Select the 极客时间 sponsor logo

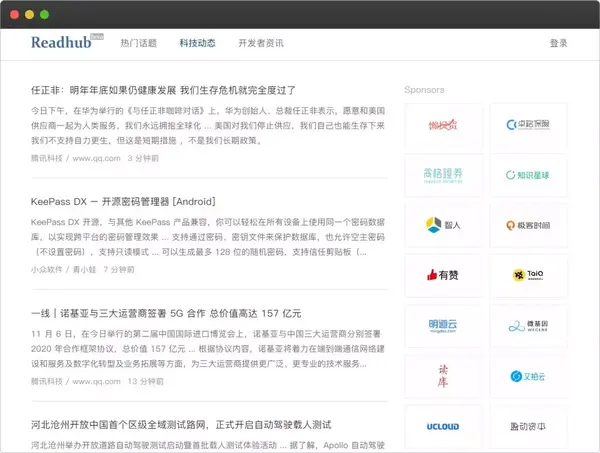pyautogui.click(x=528, y=225)
